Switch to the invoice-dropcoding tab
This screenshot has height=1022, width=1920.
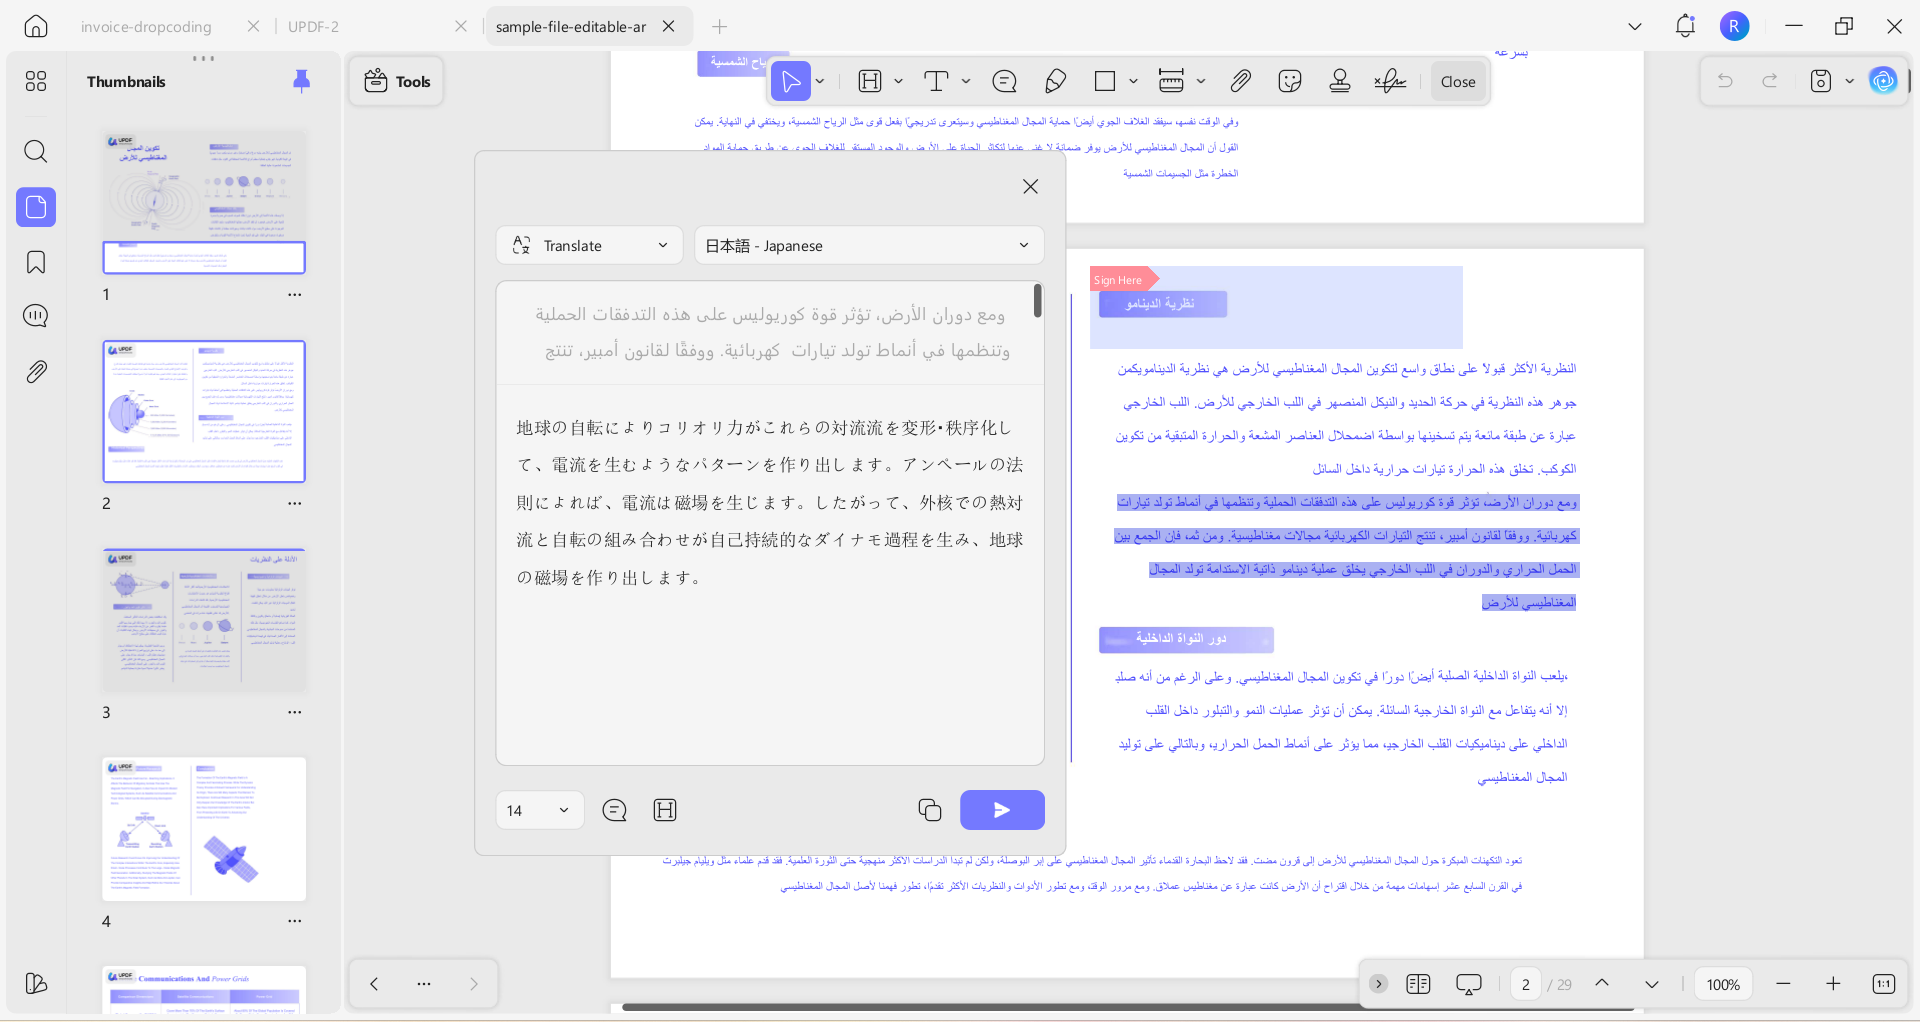click(x=146, y=27)
